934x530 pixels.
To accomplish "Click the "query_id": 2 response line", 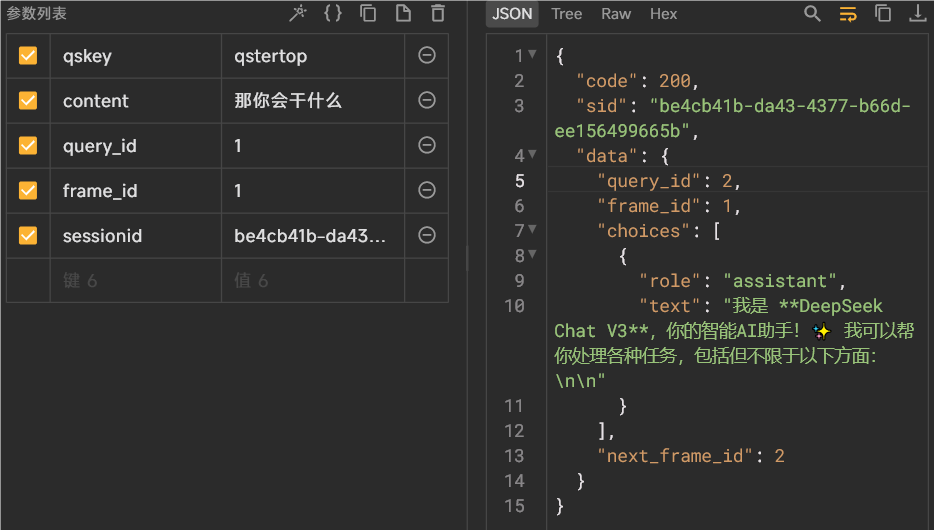I will click(x=669, y=181).
